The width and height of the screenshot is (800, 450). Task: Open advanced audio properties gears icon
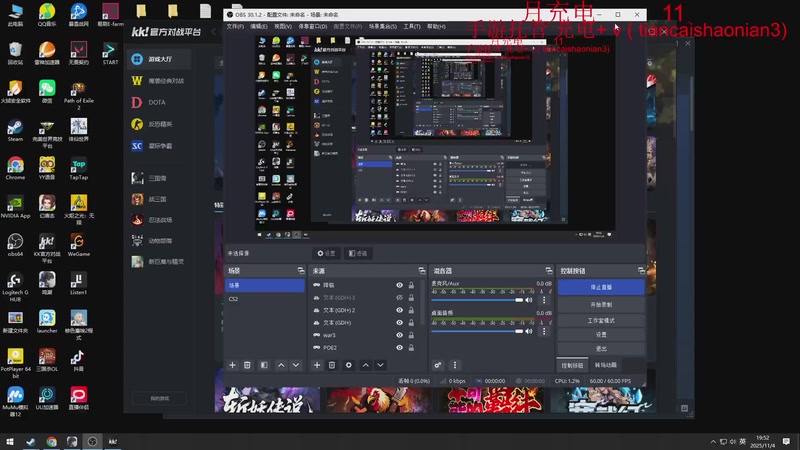coord(438,365)
